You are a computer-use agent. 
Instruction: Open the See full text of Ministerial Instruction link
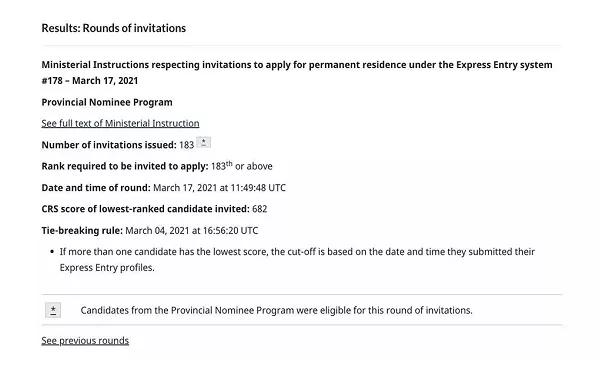(120, 123)
